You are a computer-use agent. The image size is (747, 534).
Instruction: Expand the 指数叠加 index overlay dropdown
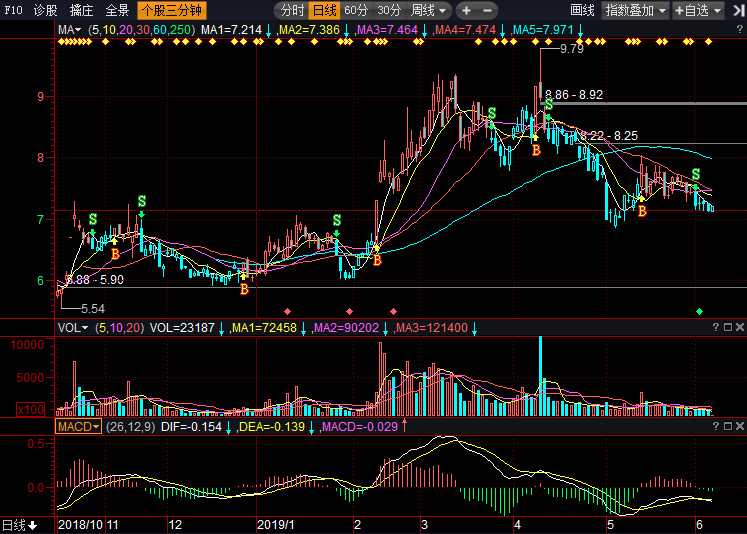coord(636,10)
